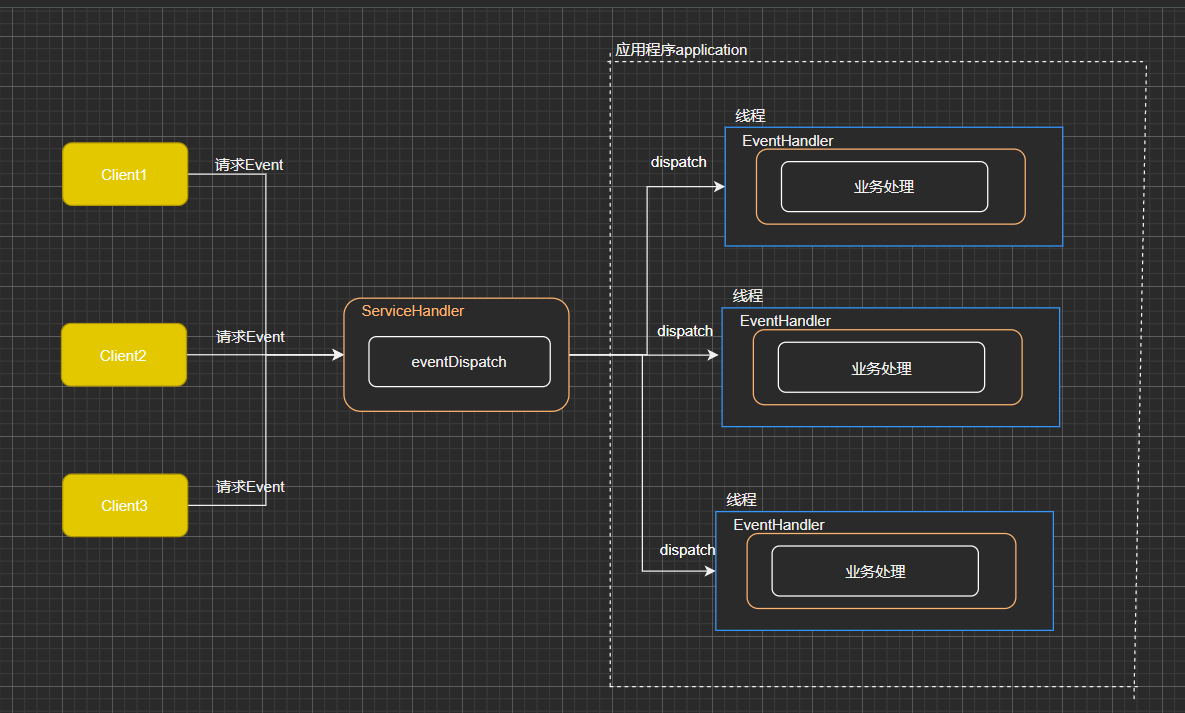Viewport: 1185px width, 713px height.
Task: Select the middle 线程 label
Action: (x=747, y=296)
